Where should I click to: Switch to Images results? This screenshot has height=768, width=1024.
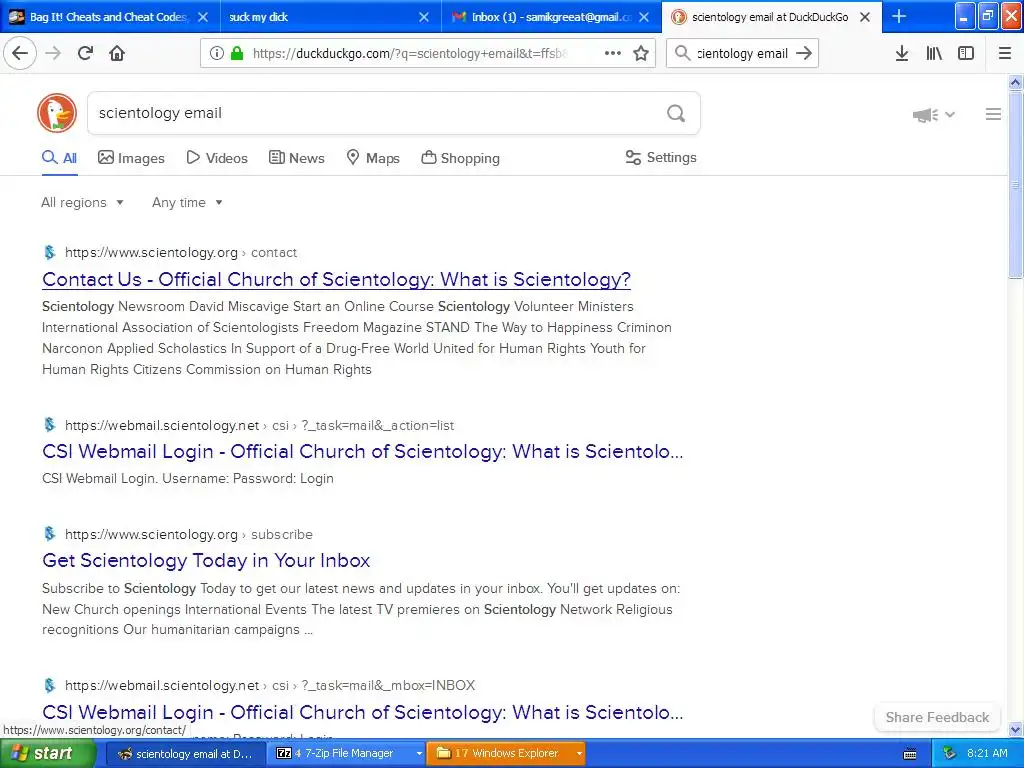coord(131,158)
